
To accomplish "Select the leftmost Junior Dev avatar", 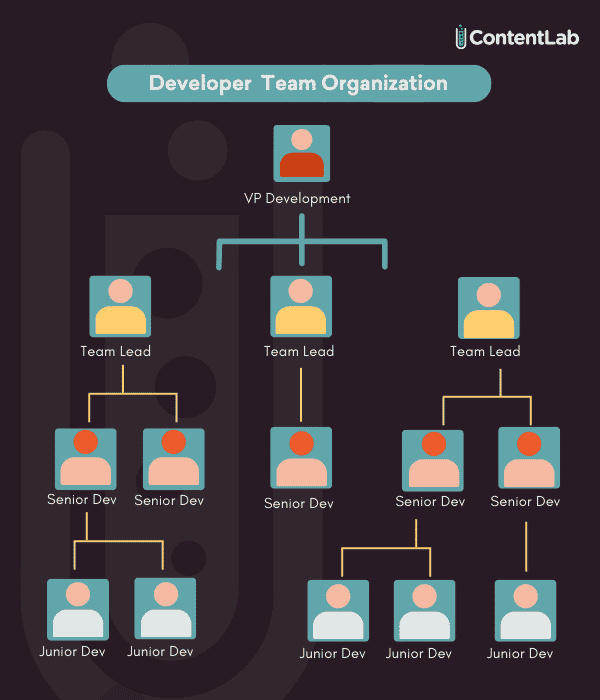I will click(x=78, y=610).
